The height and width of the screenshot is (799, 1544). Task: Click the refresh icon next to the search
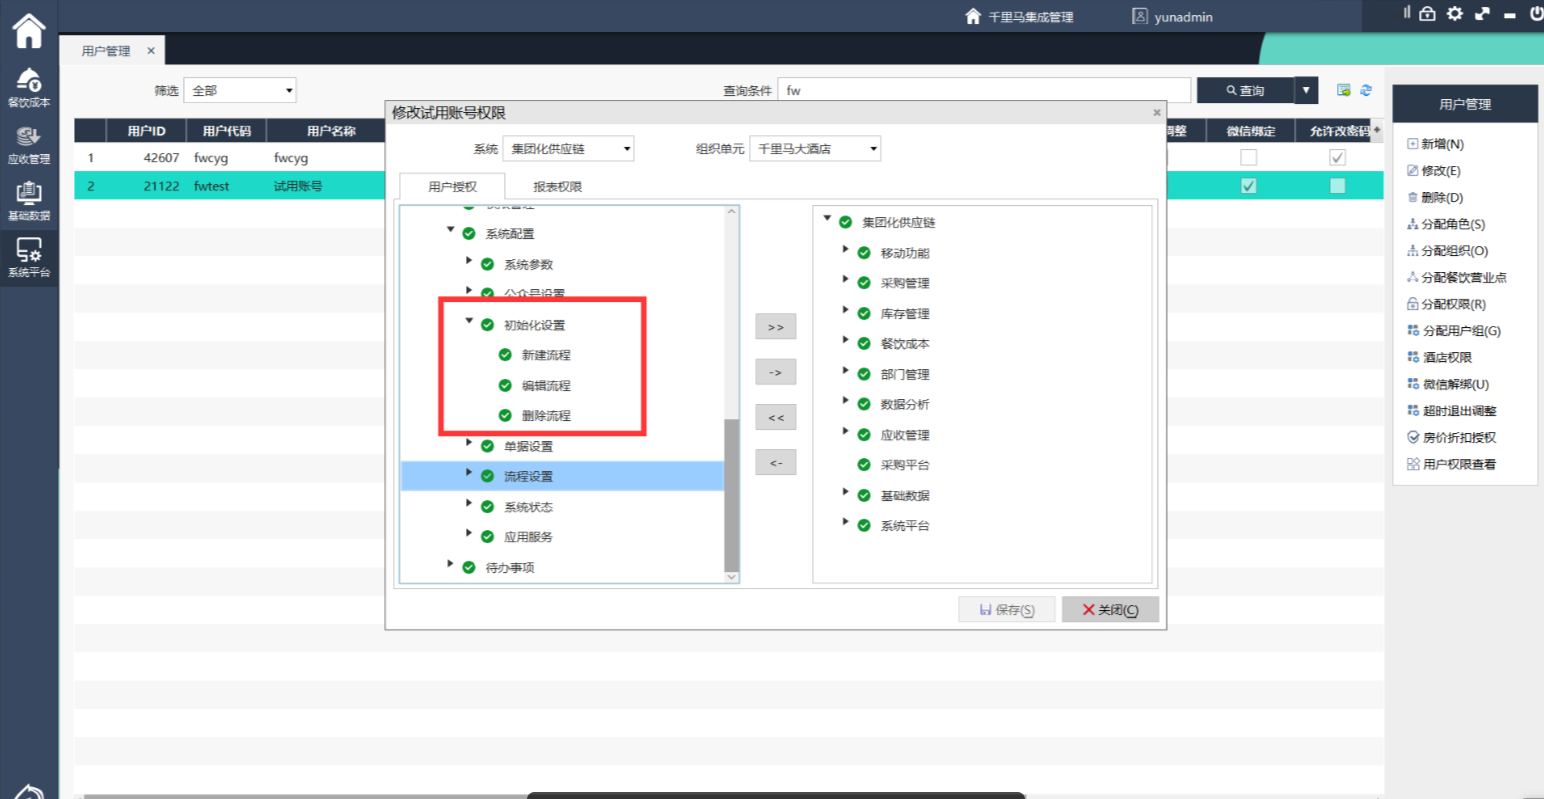(1366, 90)
